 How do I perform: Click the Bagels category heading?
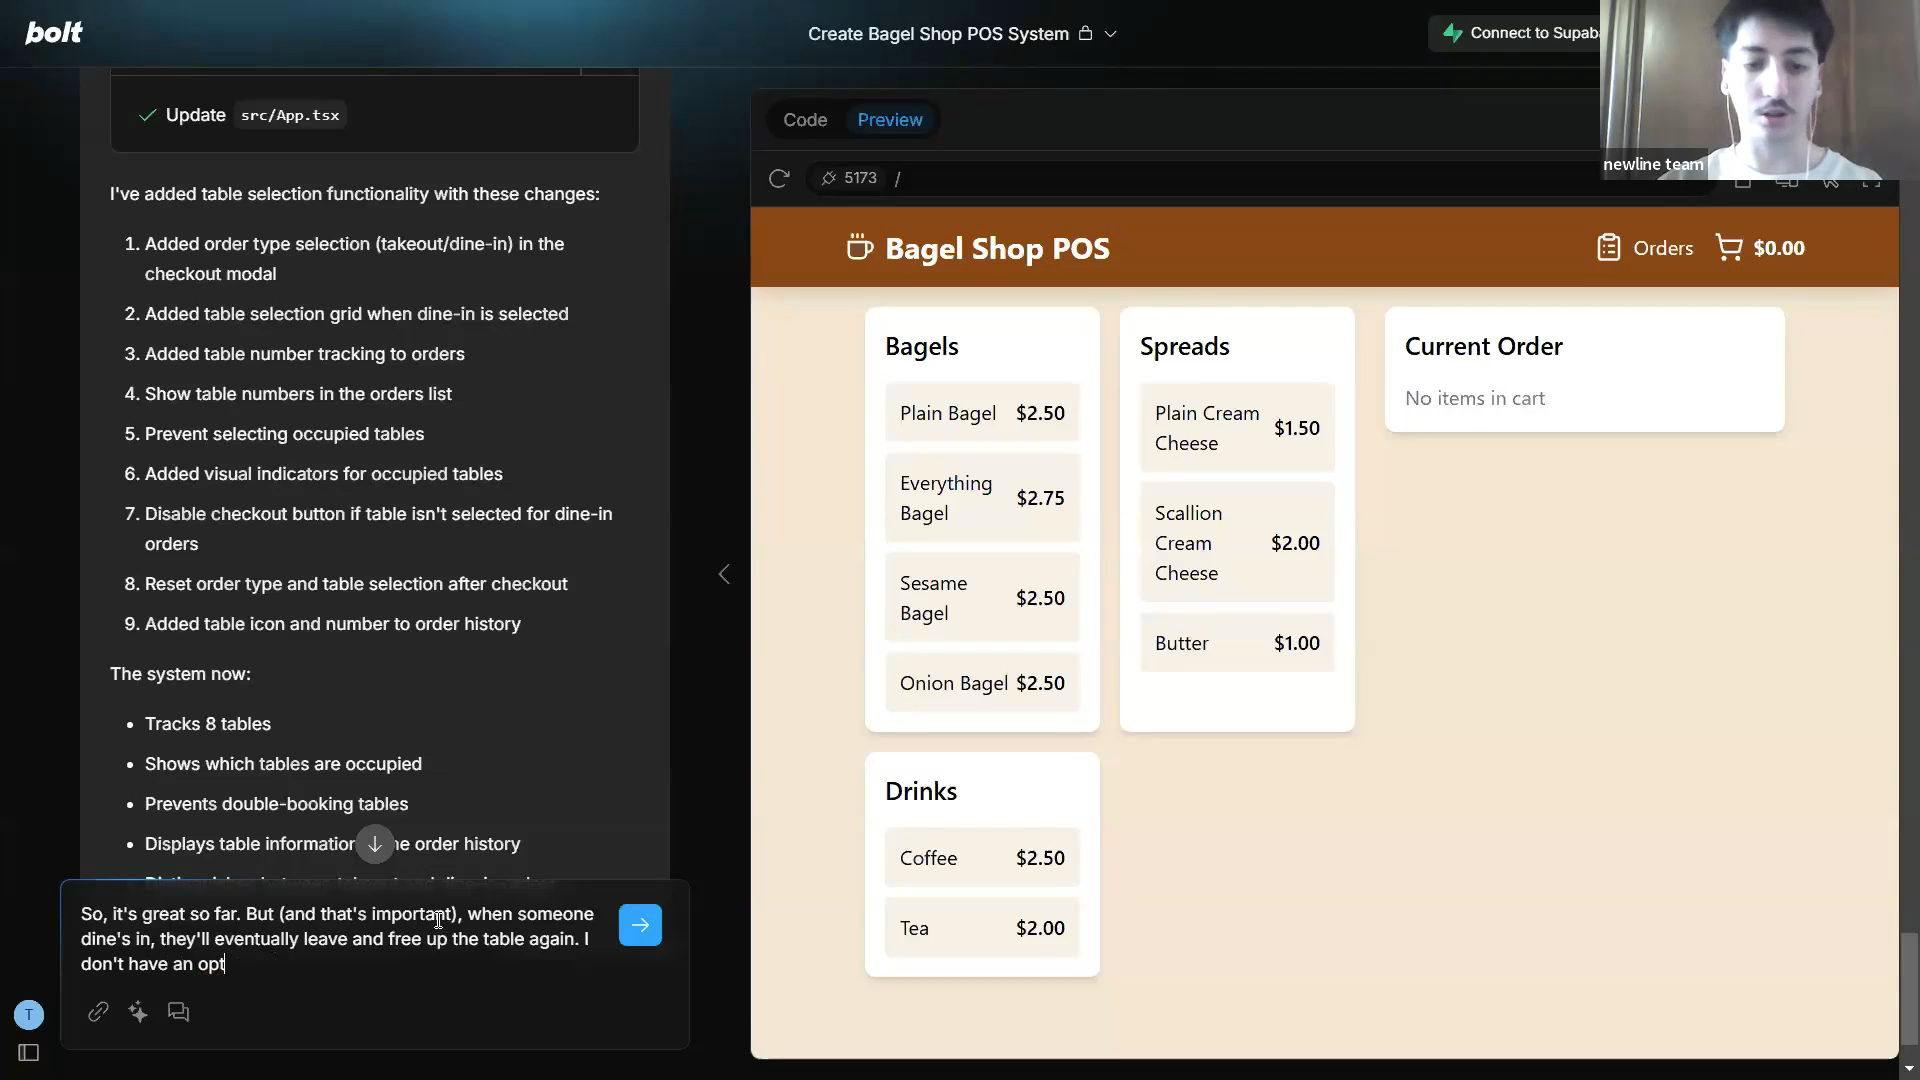[x=921, y=346]
